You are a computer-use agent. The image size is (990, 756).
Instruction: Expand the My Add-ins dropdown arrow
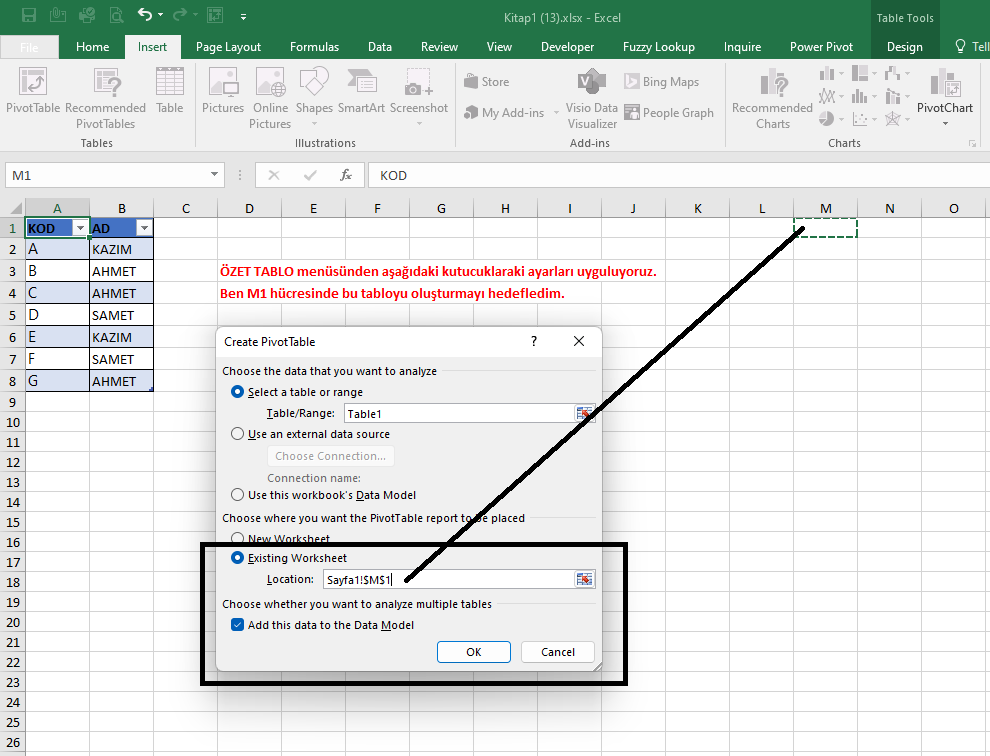(556, 112)
